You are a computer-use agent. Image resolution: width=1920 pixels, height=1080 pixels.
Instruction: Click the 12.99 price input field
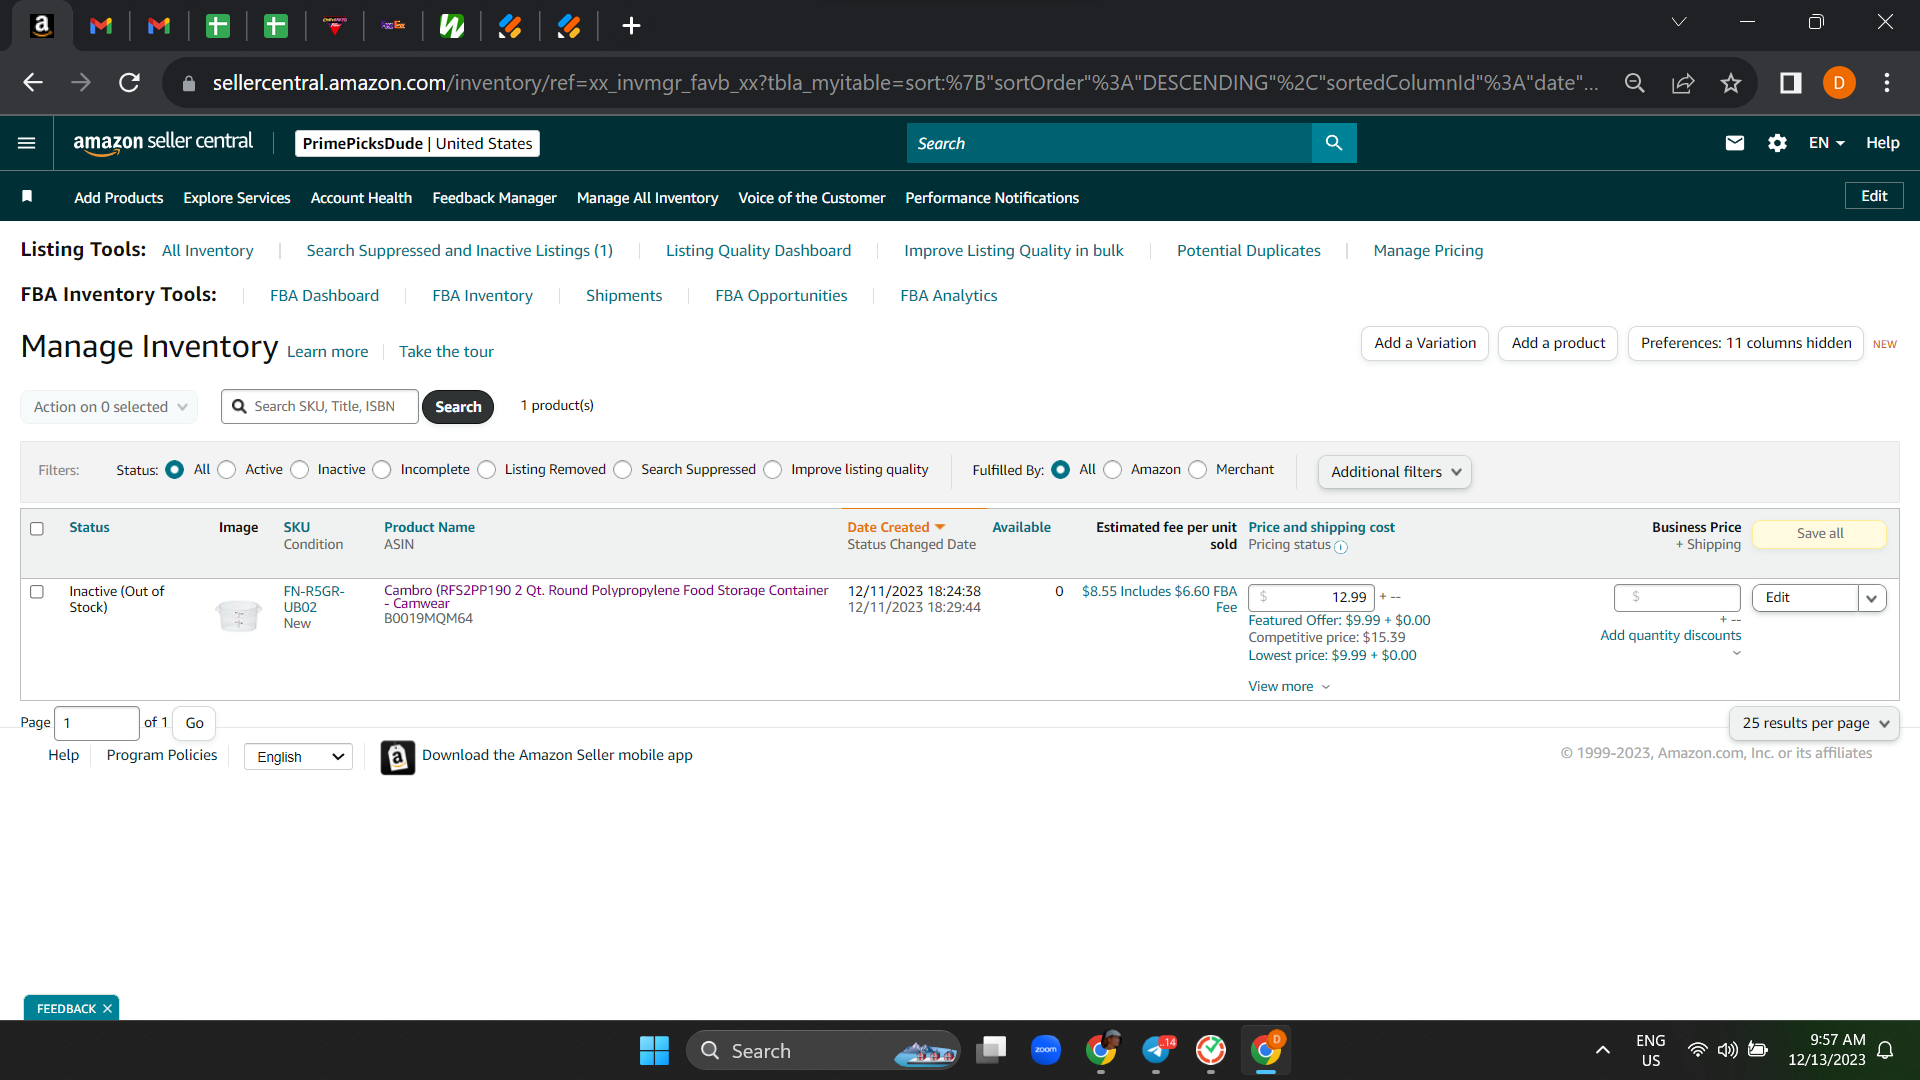click(x=1311, y=598)
